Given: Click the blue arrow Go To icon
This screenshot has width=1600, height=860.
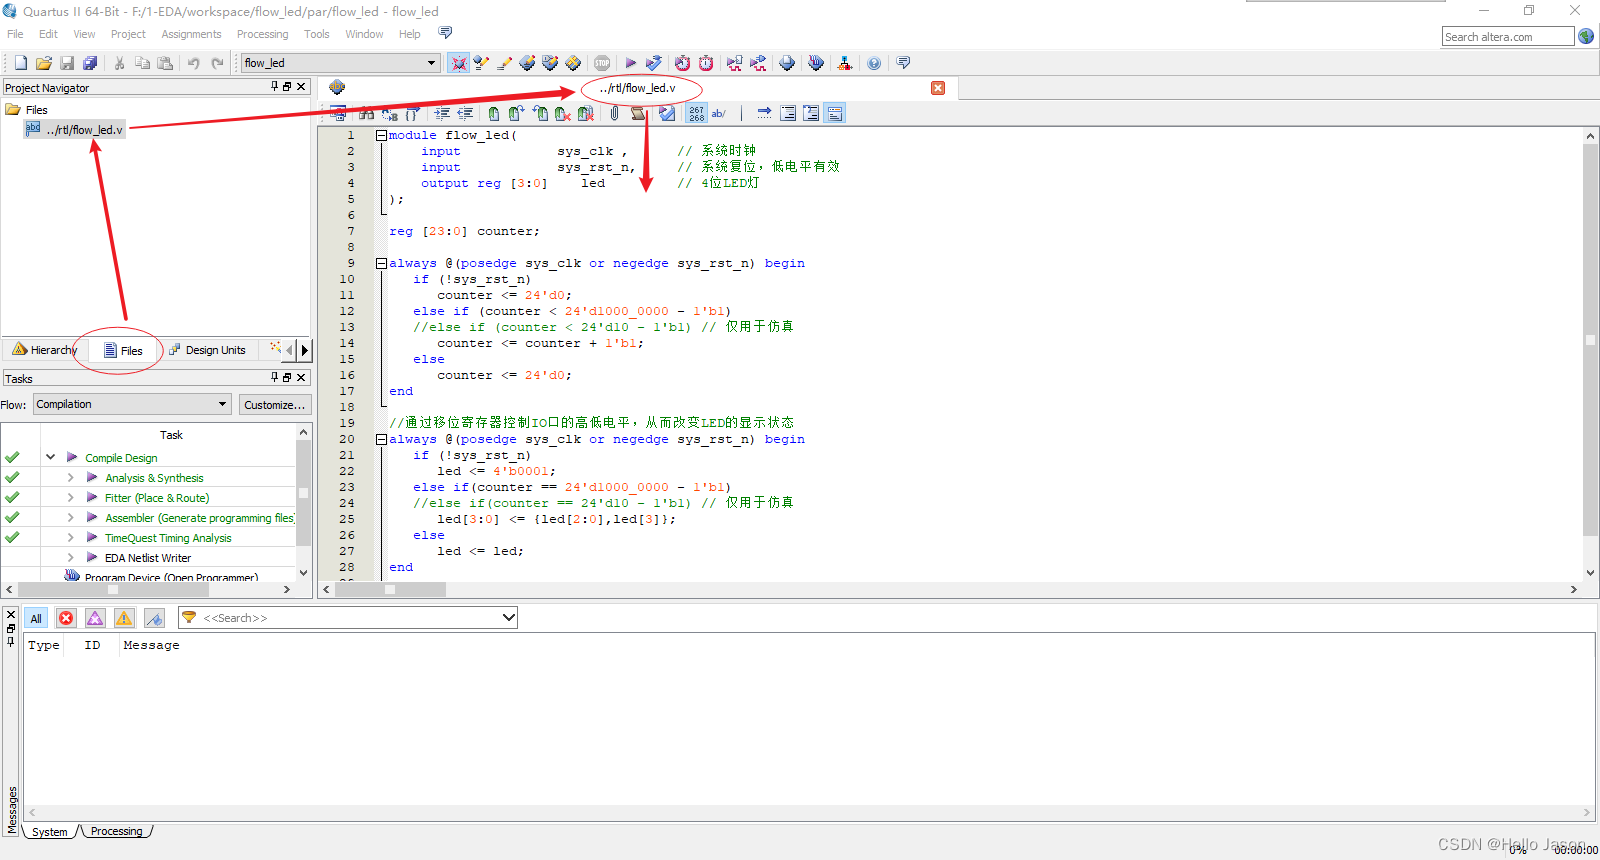Looking at the screenshot, I should pyautogui.click(x=764, y=114).
